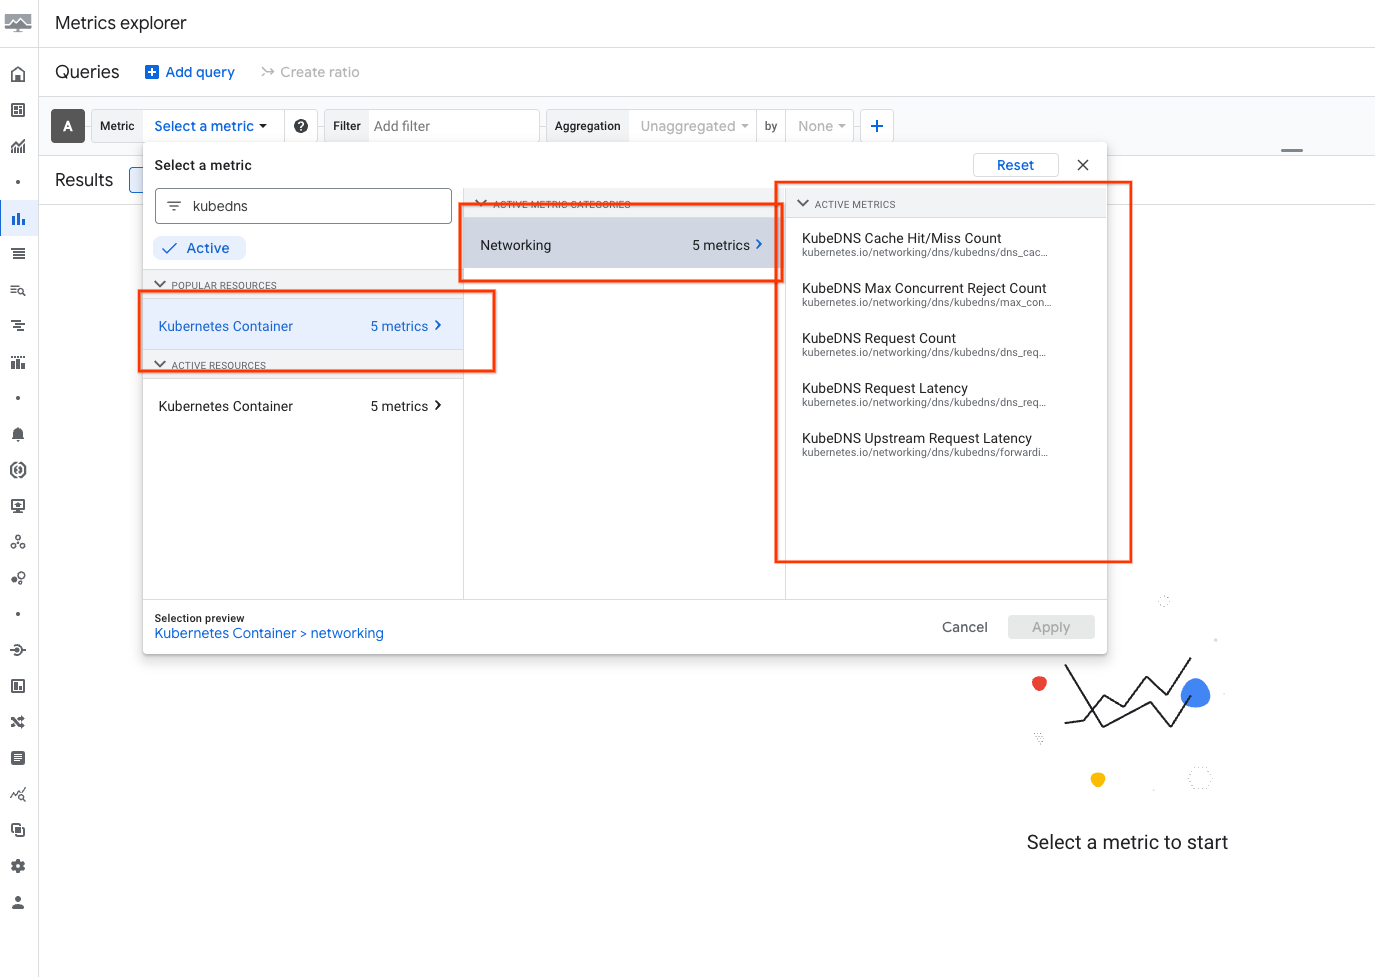Open the Trace explorer staggered-lines icon

(18, 326)
